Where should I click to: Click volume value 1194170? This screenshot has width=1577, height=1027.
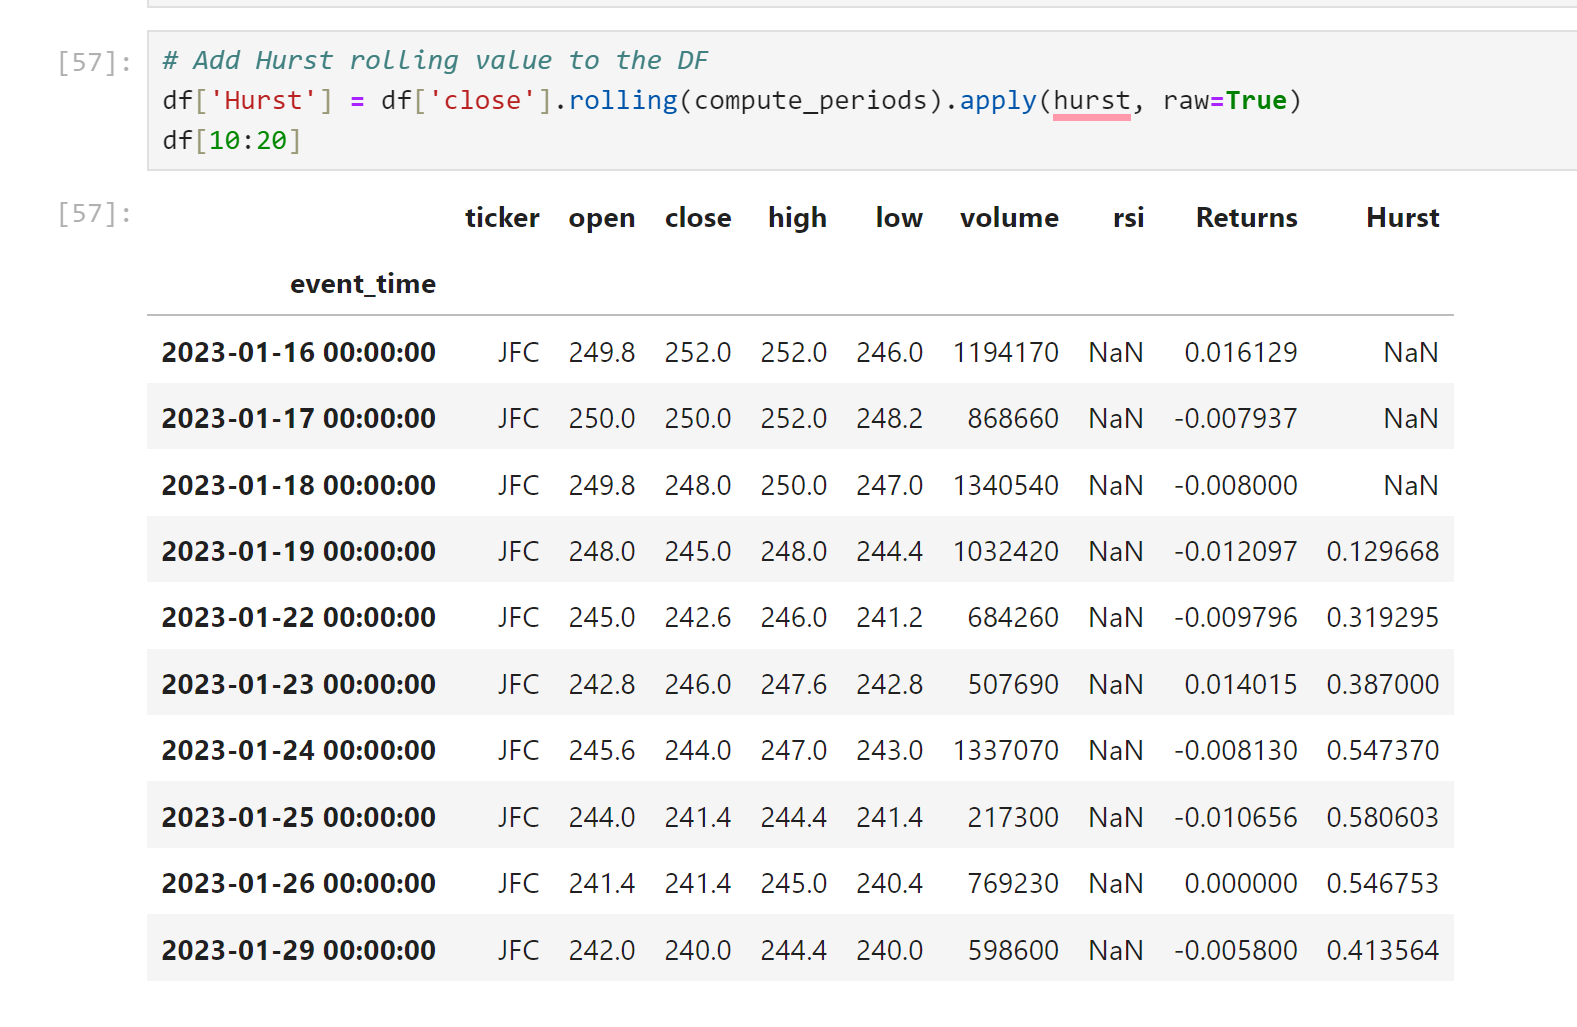[1006, 352]
